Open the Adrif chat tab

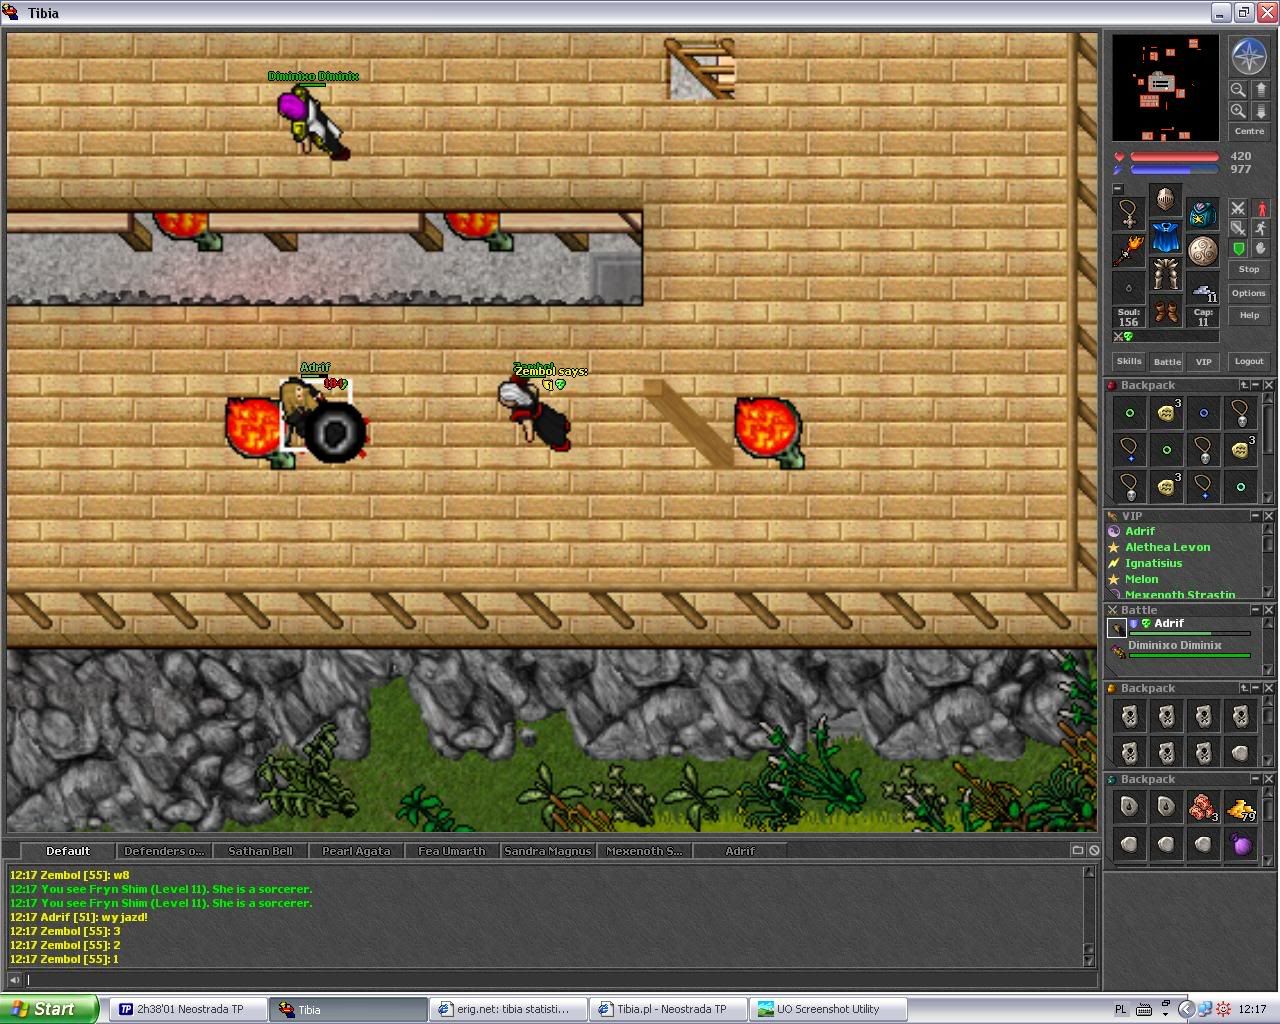click(740, 851)
